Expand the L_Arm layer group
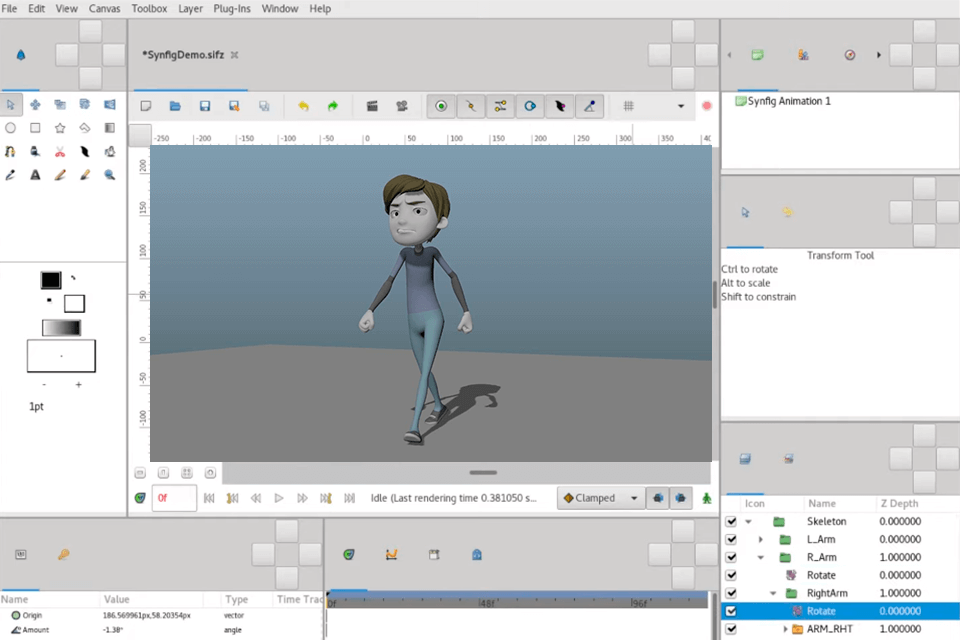The height and width of the screenshot is (640, 960). pyautogui.click(x=761, y=539)
